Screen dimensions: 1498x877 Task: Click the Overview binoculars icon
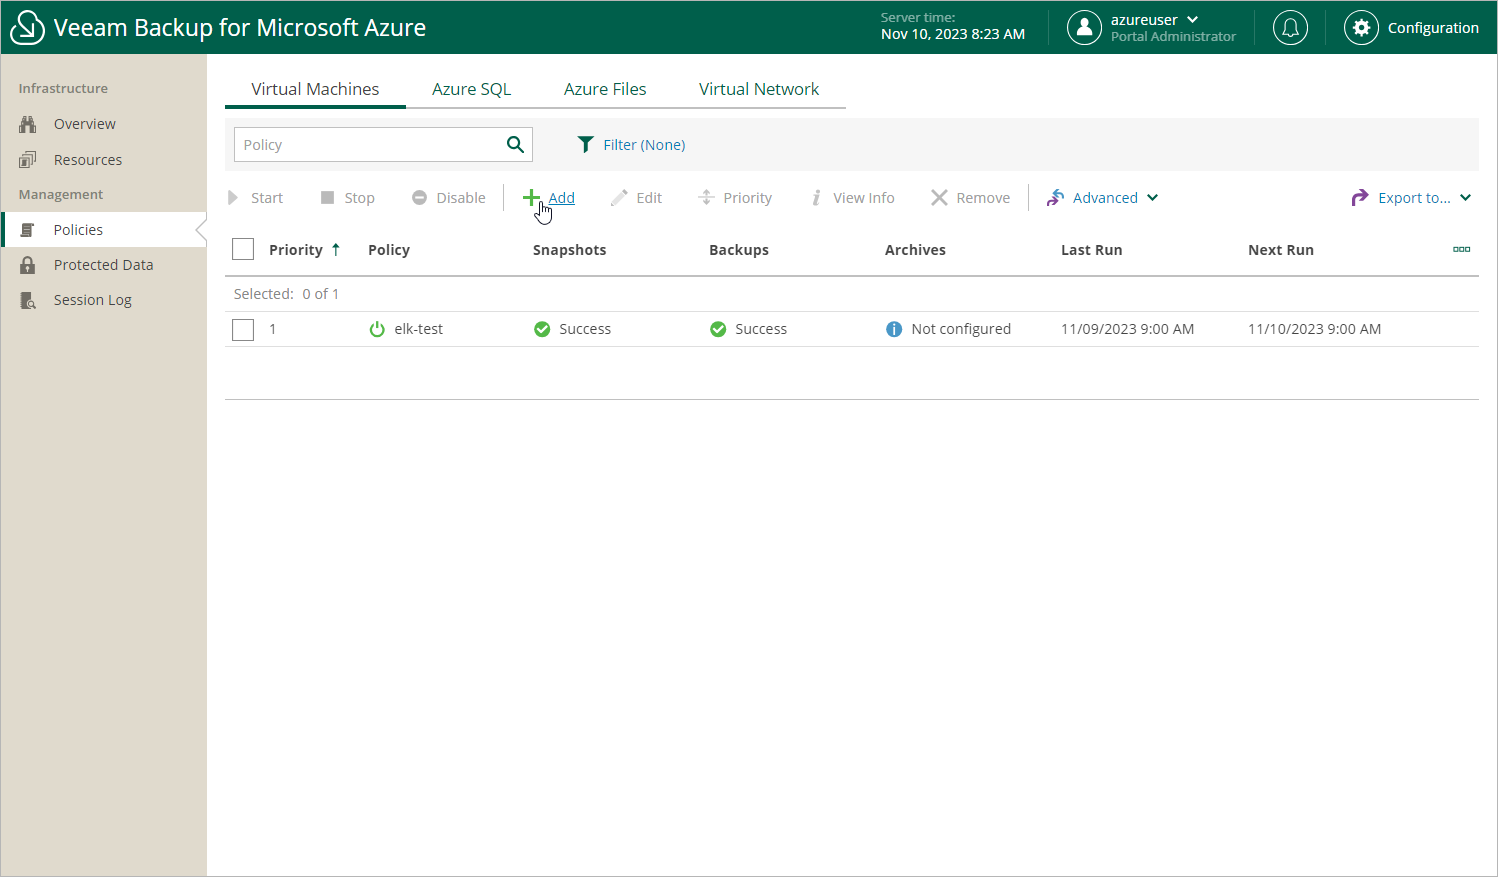[x=28, y=124]
